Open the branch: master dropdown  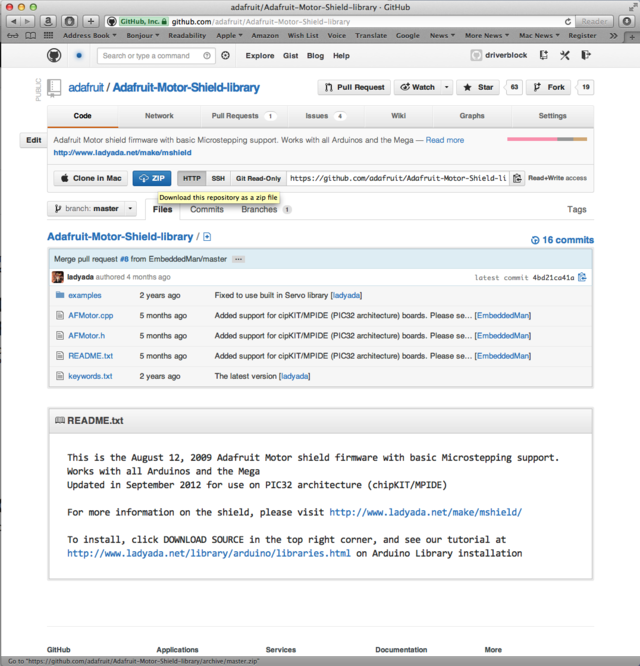92,209
